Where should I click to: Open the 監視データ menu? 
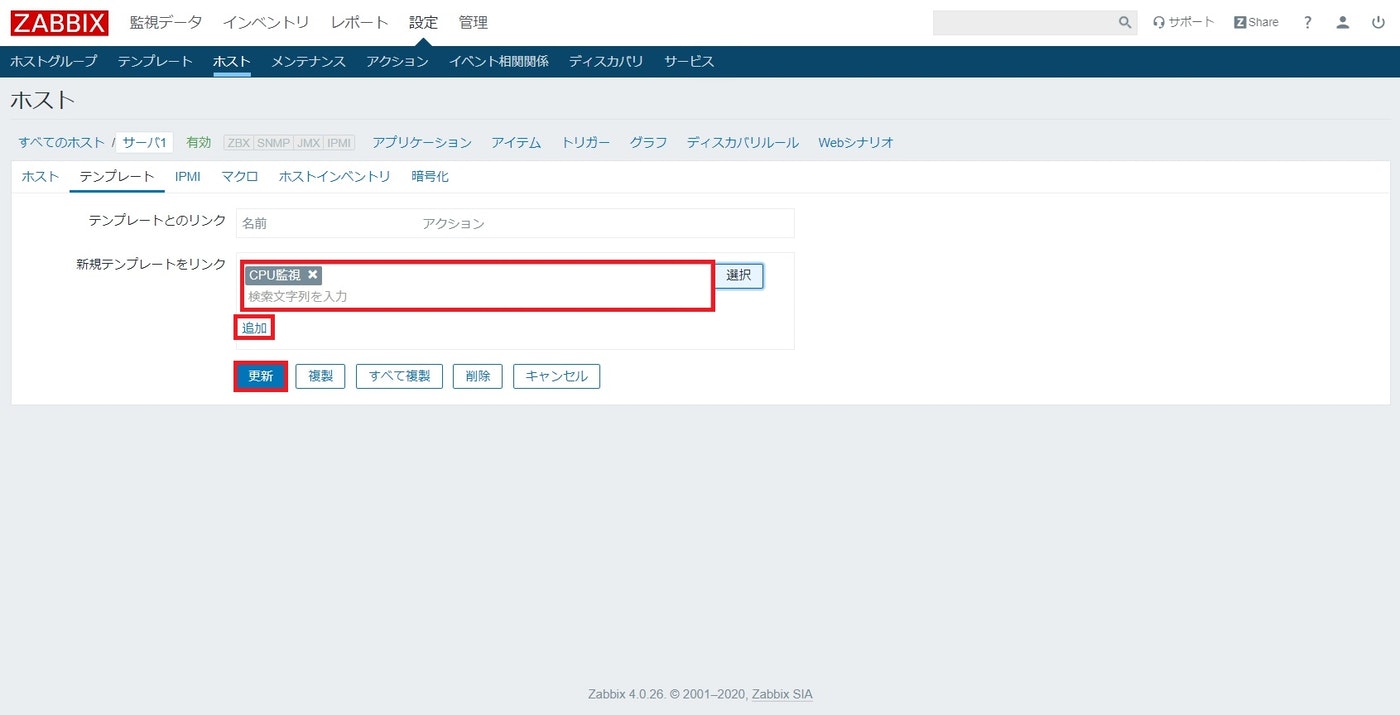coord(165,21)
